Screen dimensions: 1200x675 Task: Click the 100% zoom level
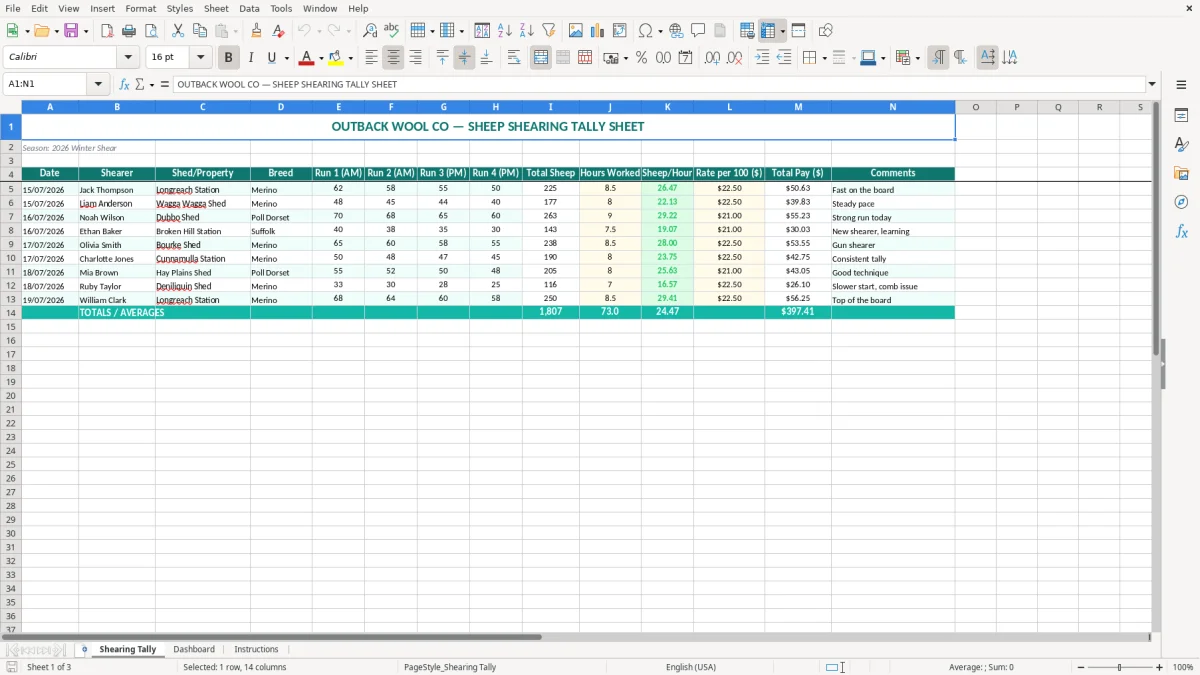coord(1183,667)
